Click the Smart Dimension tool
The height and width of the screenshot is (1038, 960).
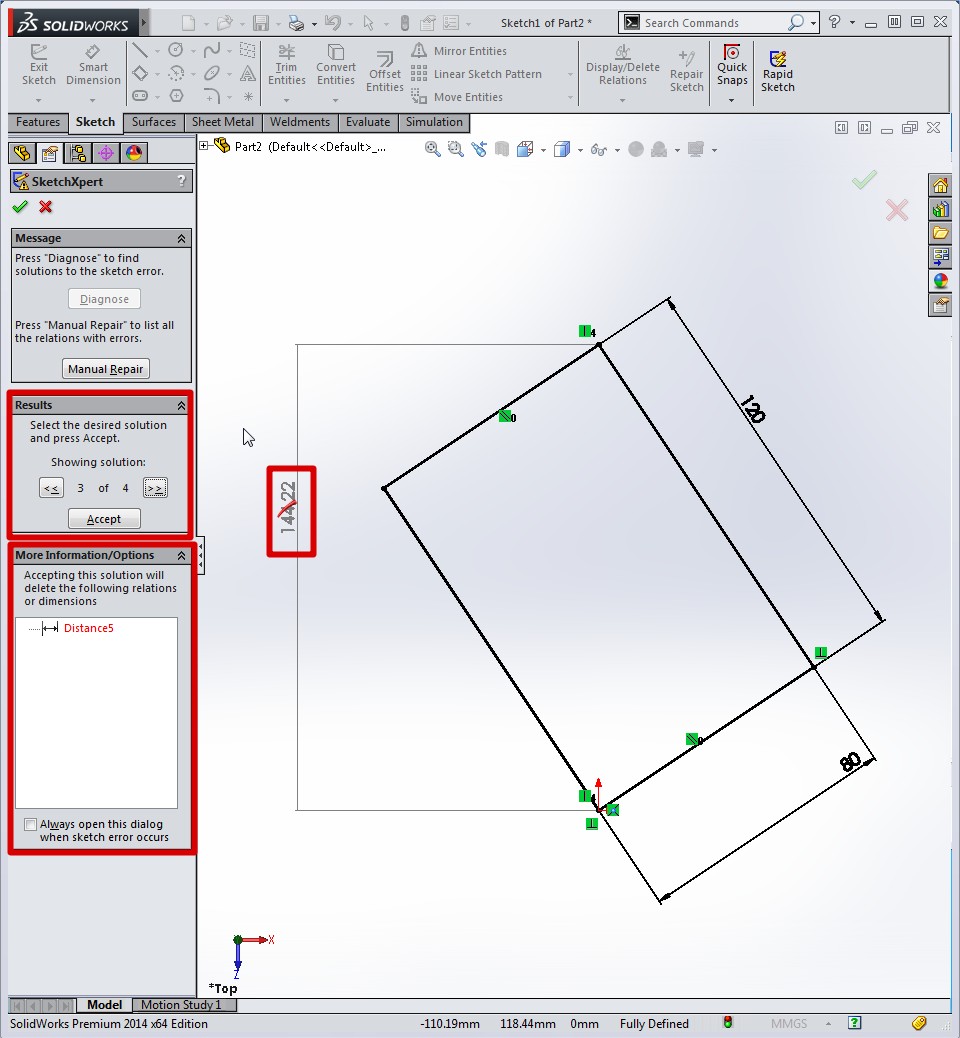93,66
